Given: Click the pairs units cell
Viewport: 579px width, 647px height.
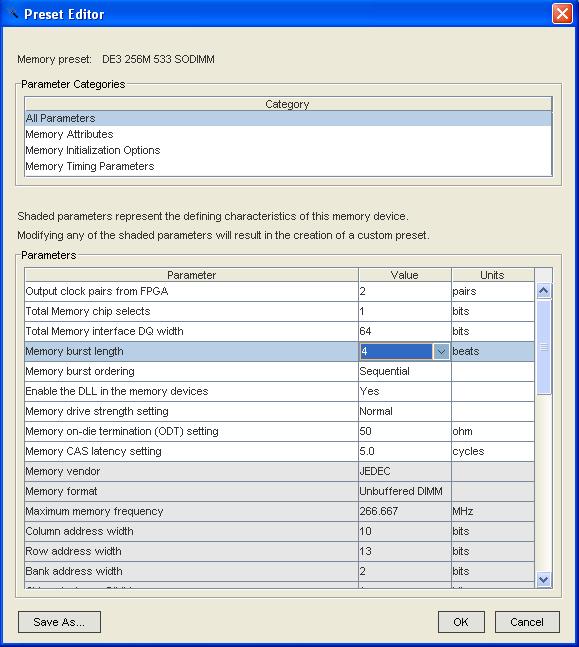Looking at the screenshot, I should click(x=493, y=291).
